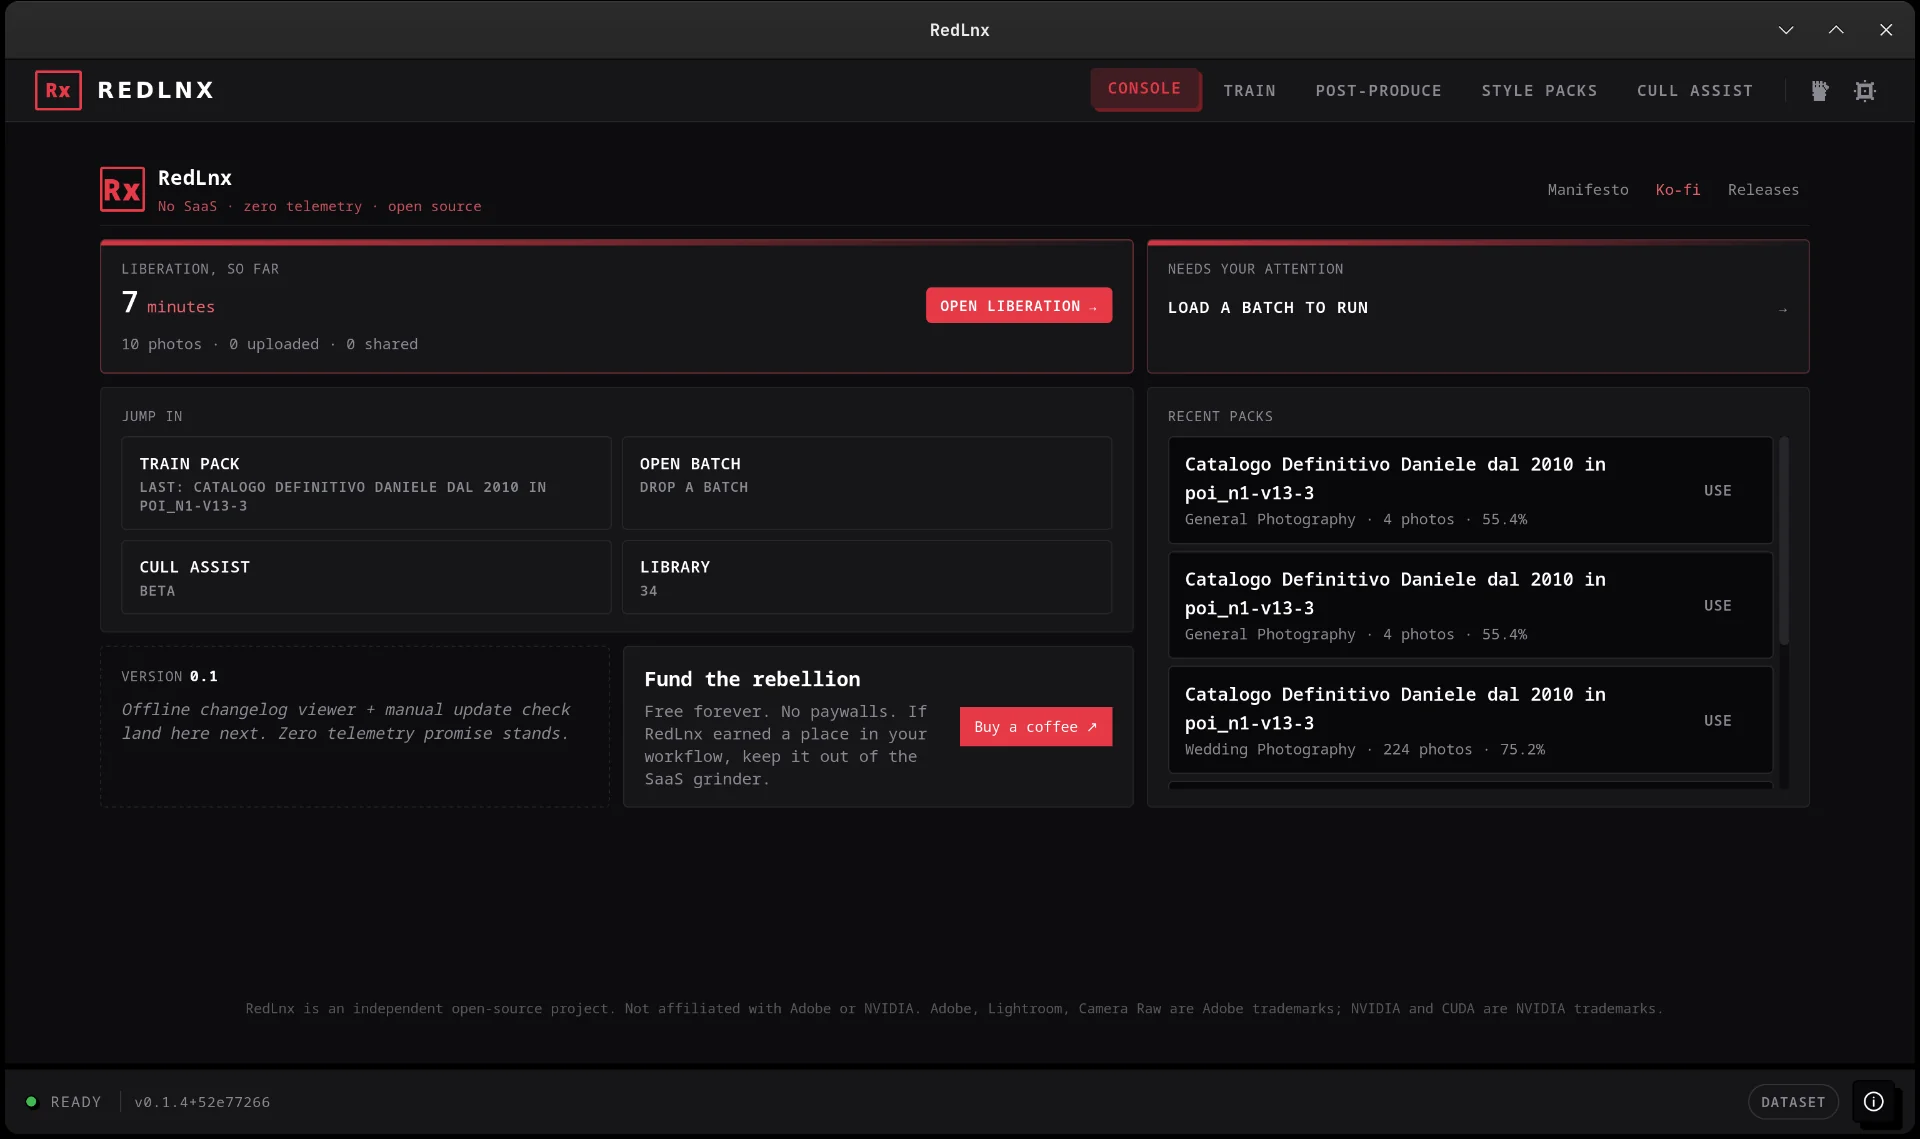Click the Recent Packs scrollbar
Viewport: 1920px width, 1139px height.
point(1783,541)
